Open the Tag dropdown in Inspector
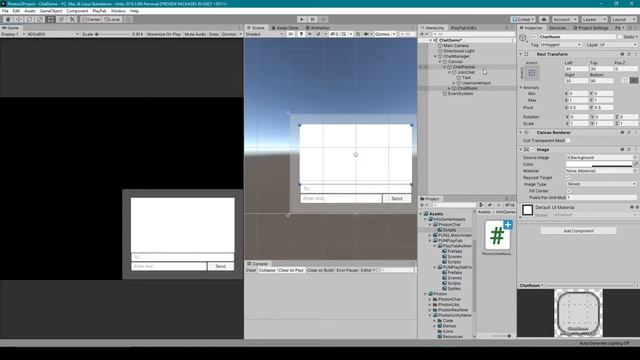The image size is (640, 360). [x=560, y=44]
